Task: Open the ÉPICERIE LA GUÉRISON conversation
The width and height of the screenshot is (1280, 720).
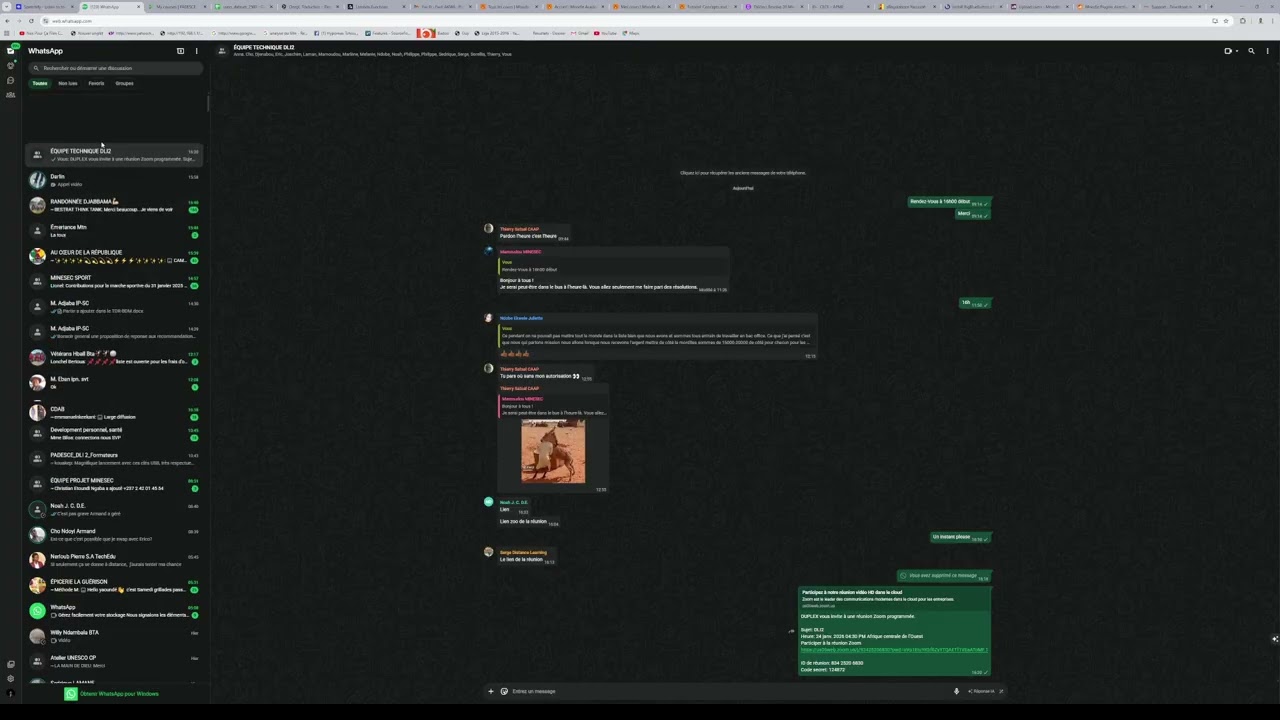Action: pos(115,585)
